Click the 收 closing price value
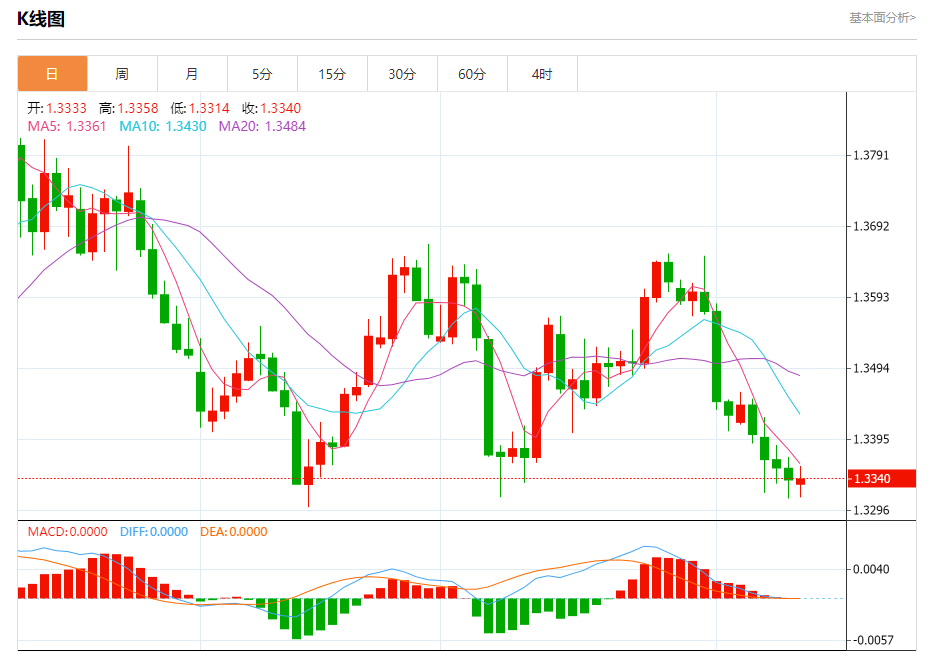The image size is (929, 651). (280, 108)
